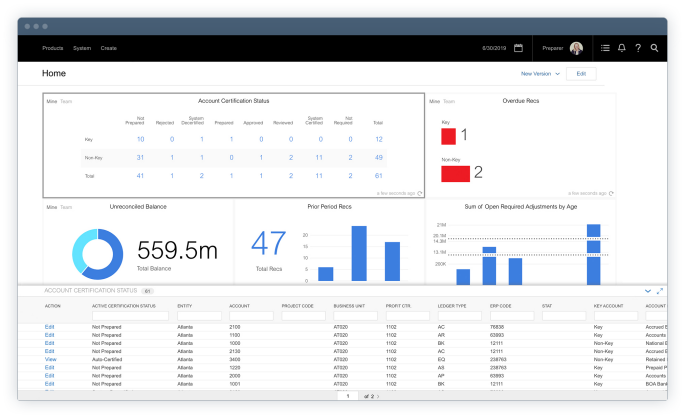The height and width of the screenshot is (418, 685).
Task: Expand the grid panel to full screen
Action: (660, 290)
